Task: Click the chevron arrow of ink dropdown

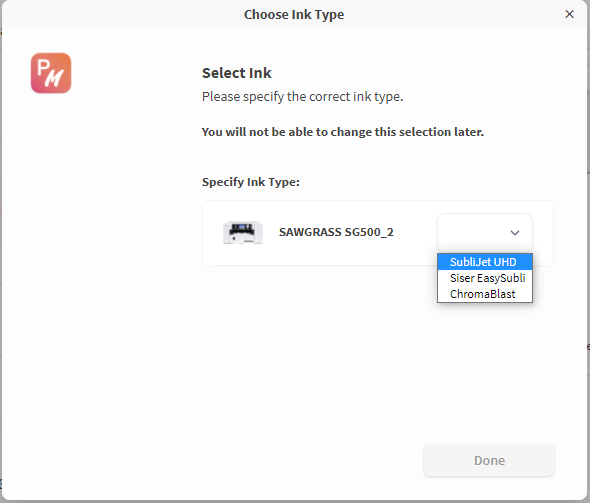Action: pyautogui.click(x=515, y=233)
